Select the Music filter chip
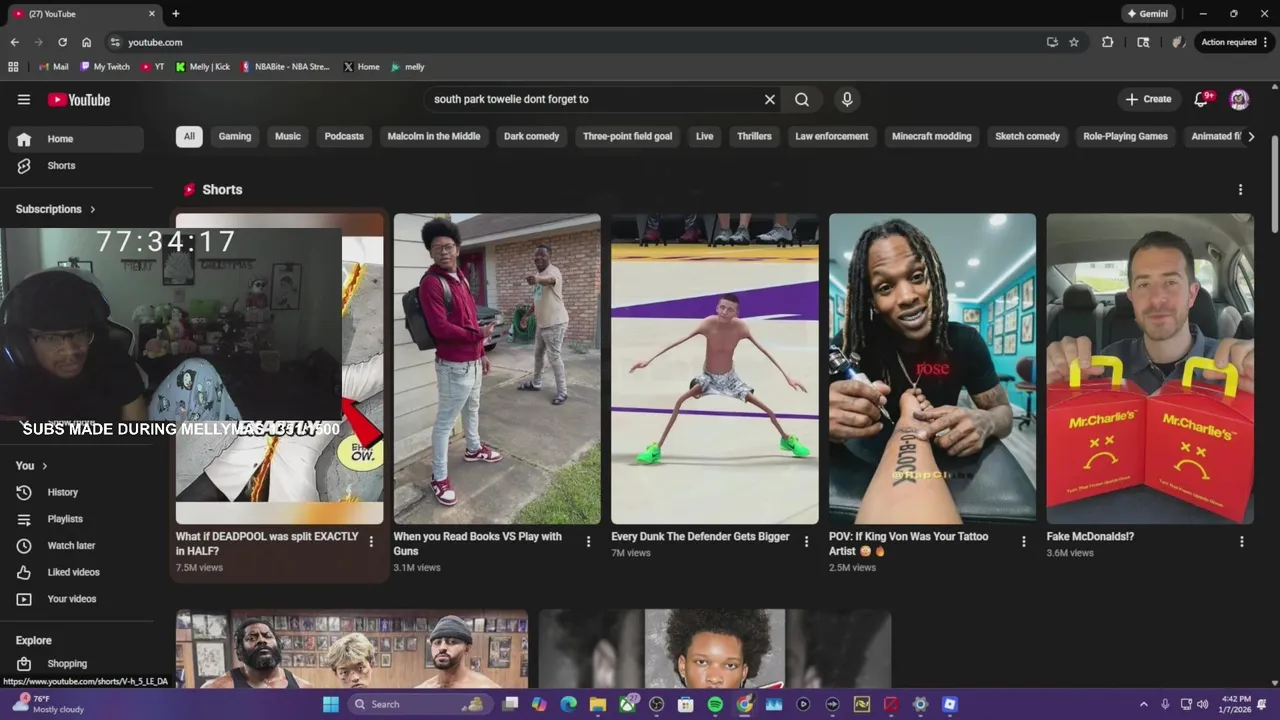The width and height of the screenshot is (1280, 720). pyautogui.click(x=288, y=136)
